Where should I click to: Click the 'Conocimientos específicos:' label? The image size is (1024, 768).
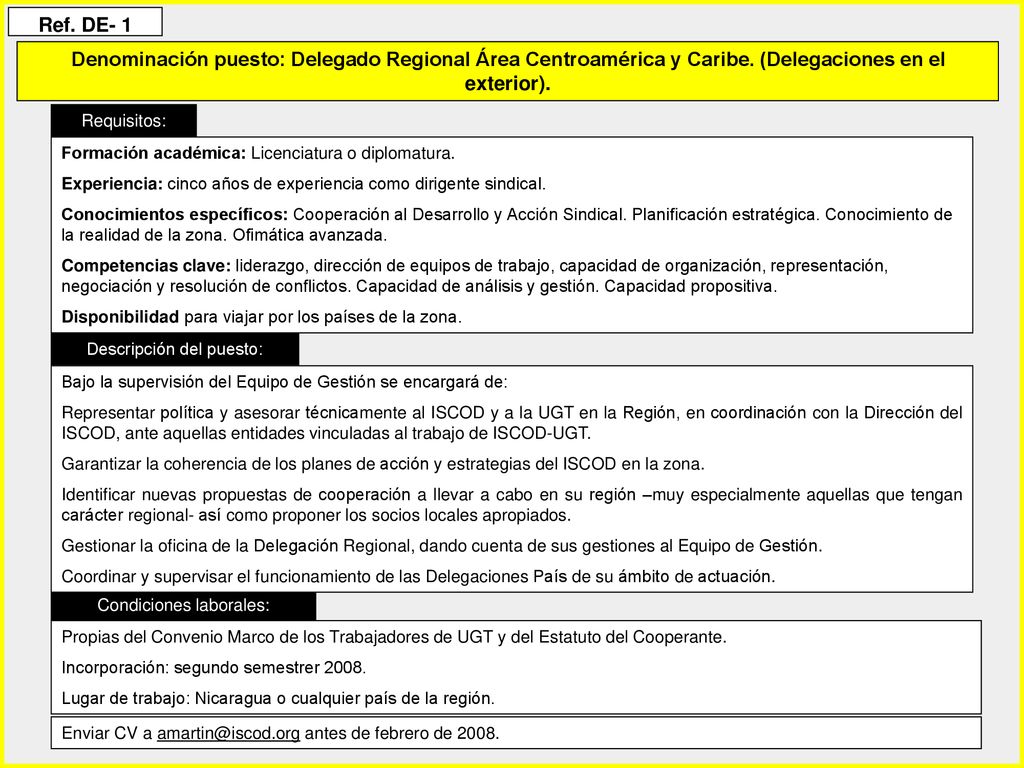pos(174,214)
